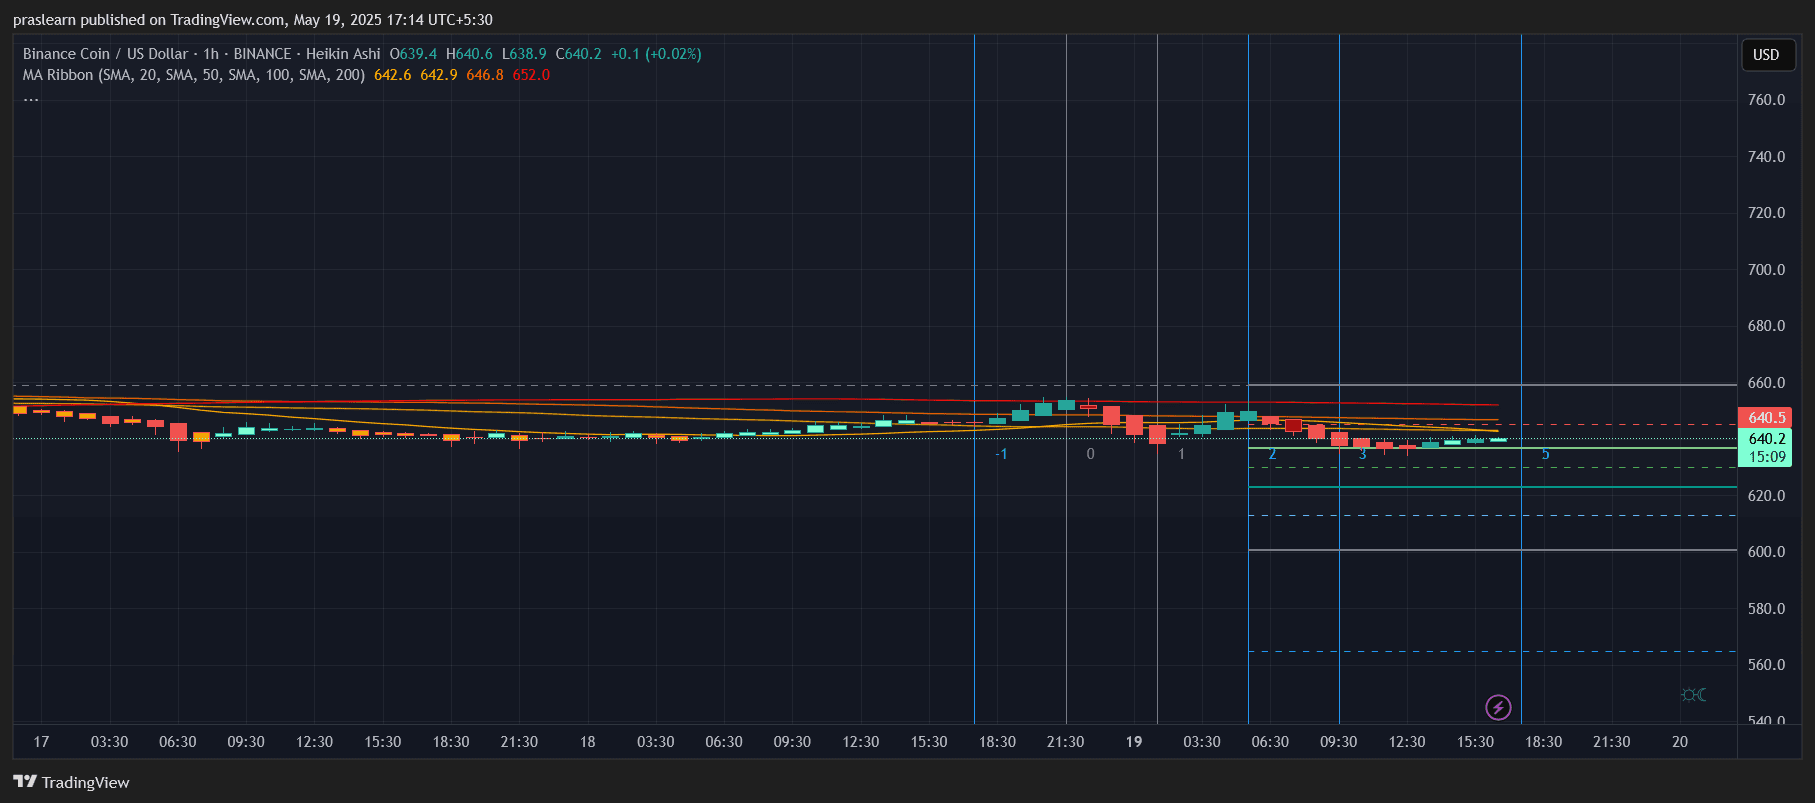Click the orange 646.8 SMA 100 value
This screenshot has width=1815, height=803.
(x=485, y=75)
